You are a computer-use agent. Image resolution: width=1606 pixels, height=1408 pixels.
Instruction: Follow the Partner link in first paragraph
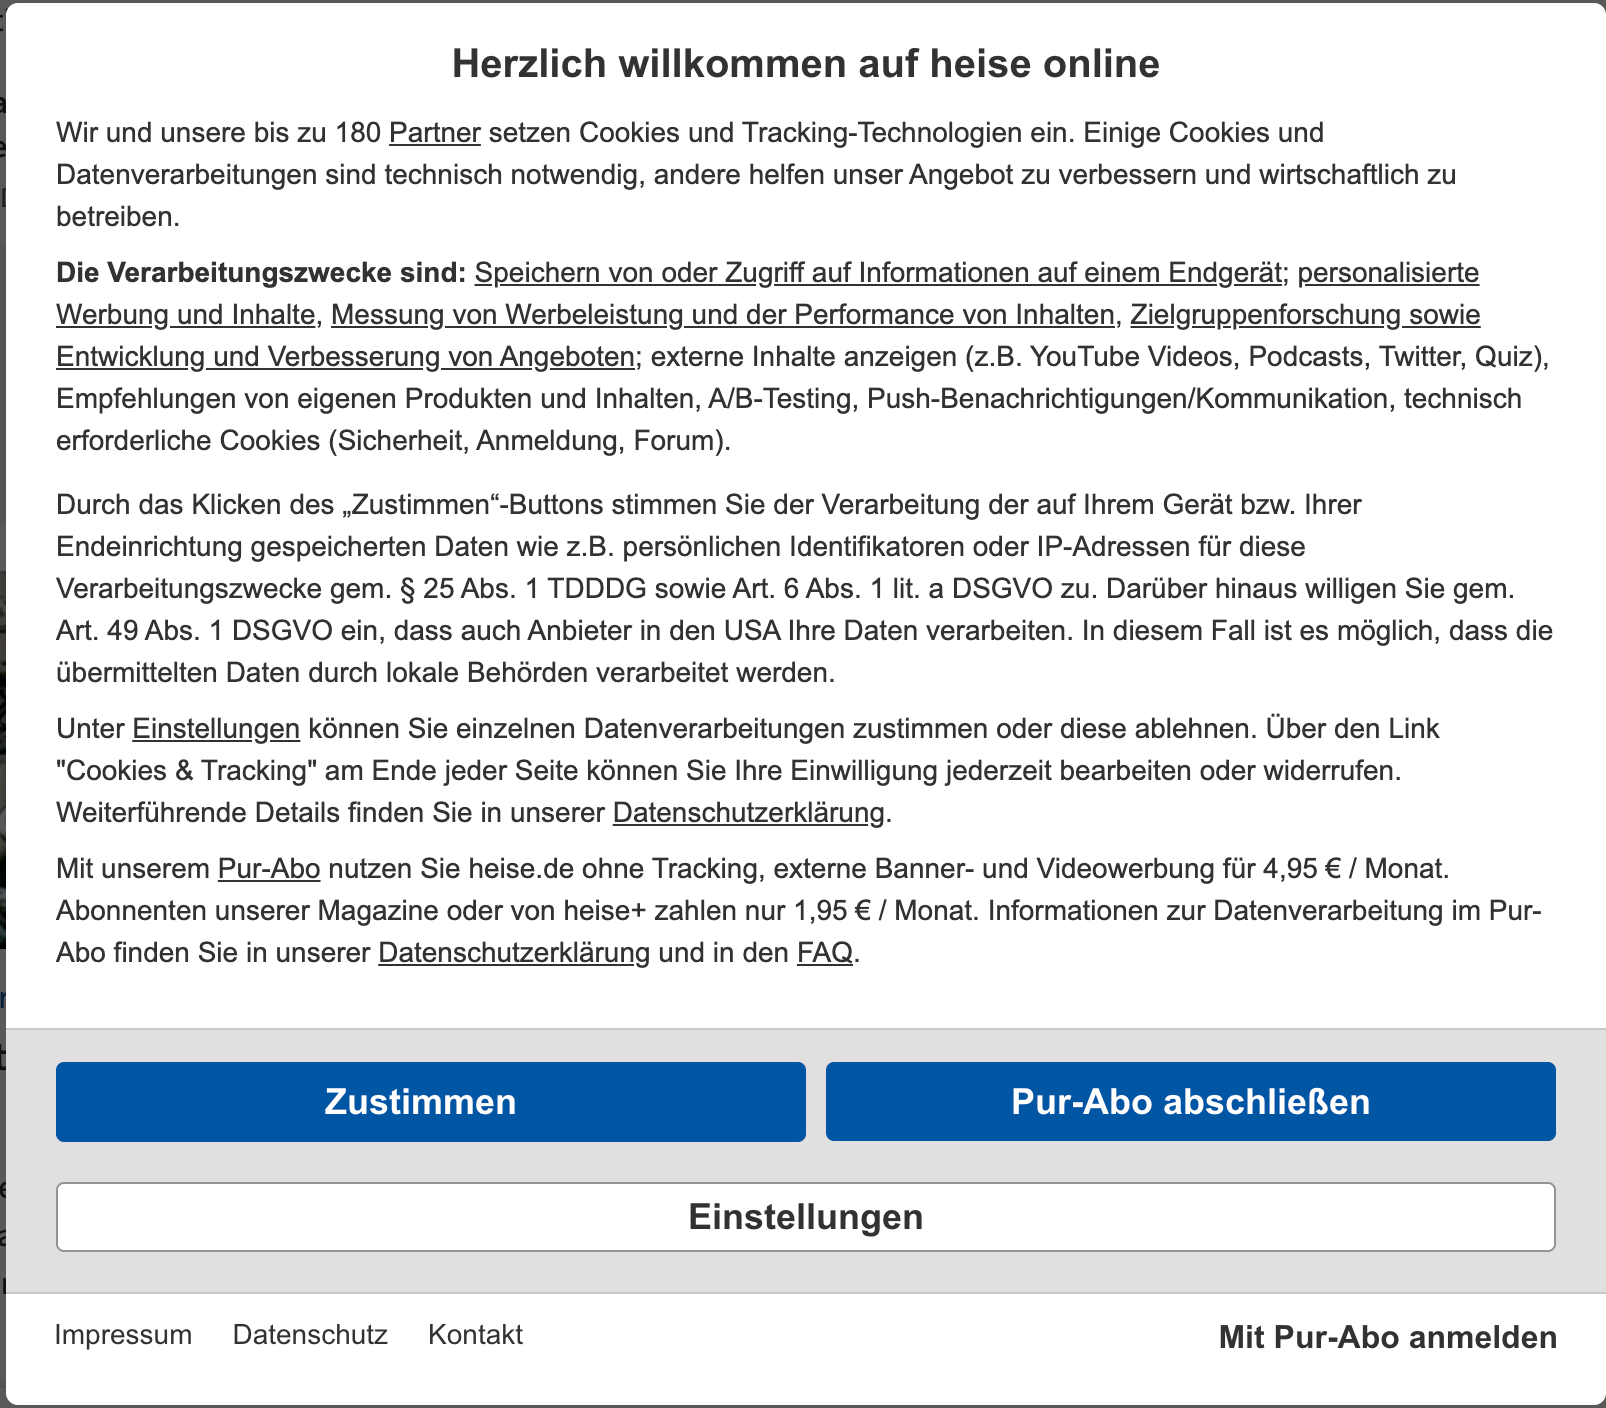pos(434,133)
